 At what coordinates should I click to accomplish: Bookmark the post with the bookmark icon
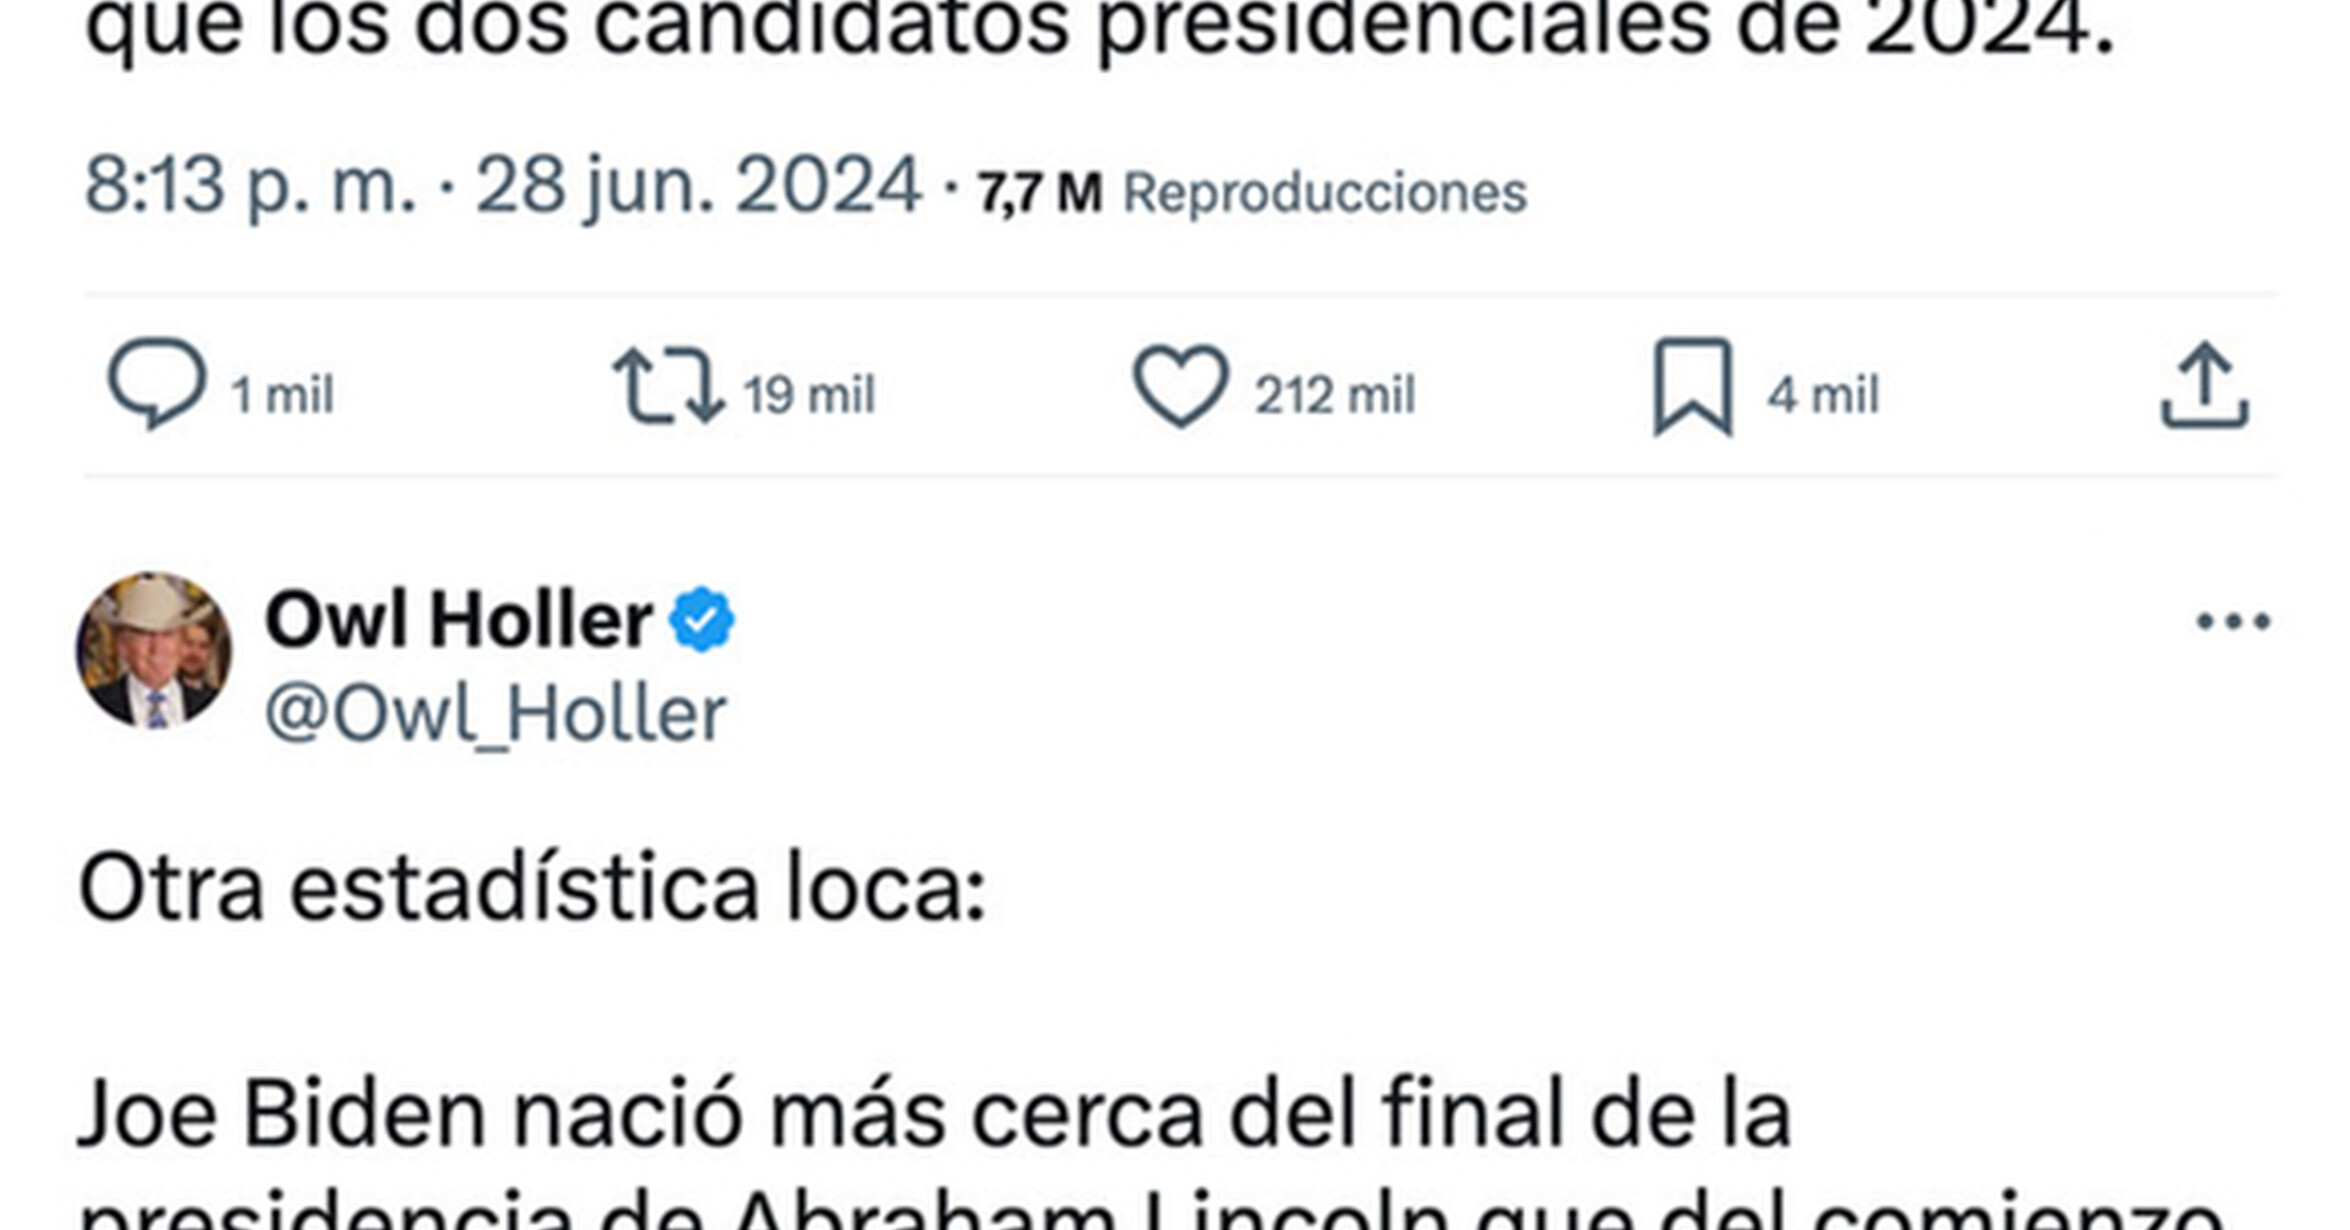[x=1692, y=386]
